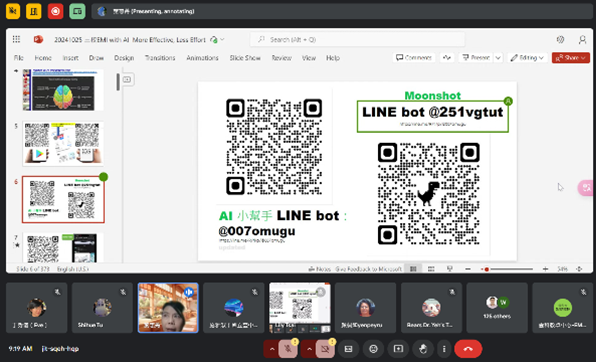Click the green screen-layout icon in top bar
The height and width of the screenshot is (362, 596).
coord(77,11)
